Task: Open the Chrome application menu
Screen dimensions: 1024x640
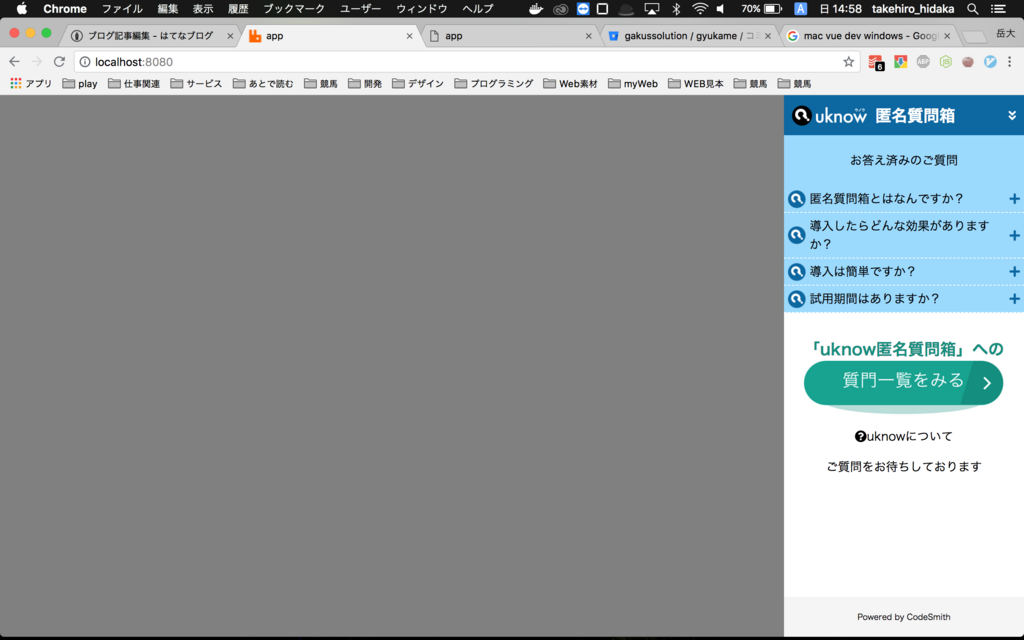Action: point(65,8)
